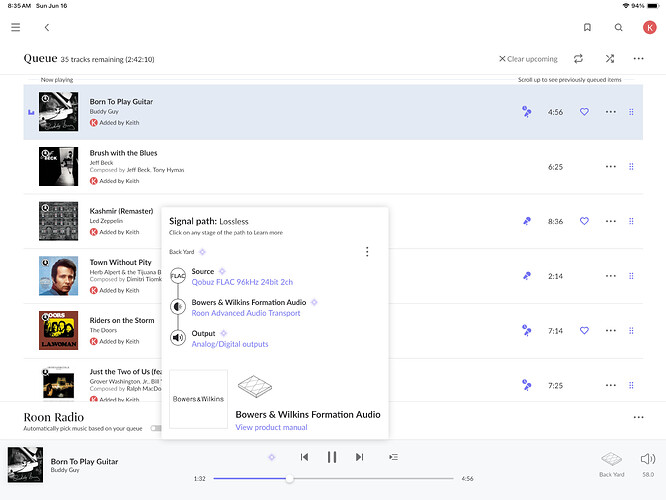Grab the reorder handle of Brush with the Blues

tap(631, 167)
